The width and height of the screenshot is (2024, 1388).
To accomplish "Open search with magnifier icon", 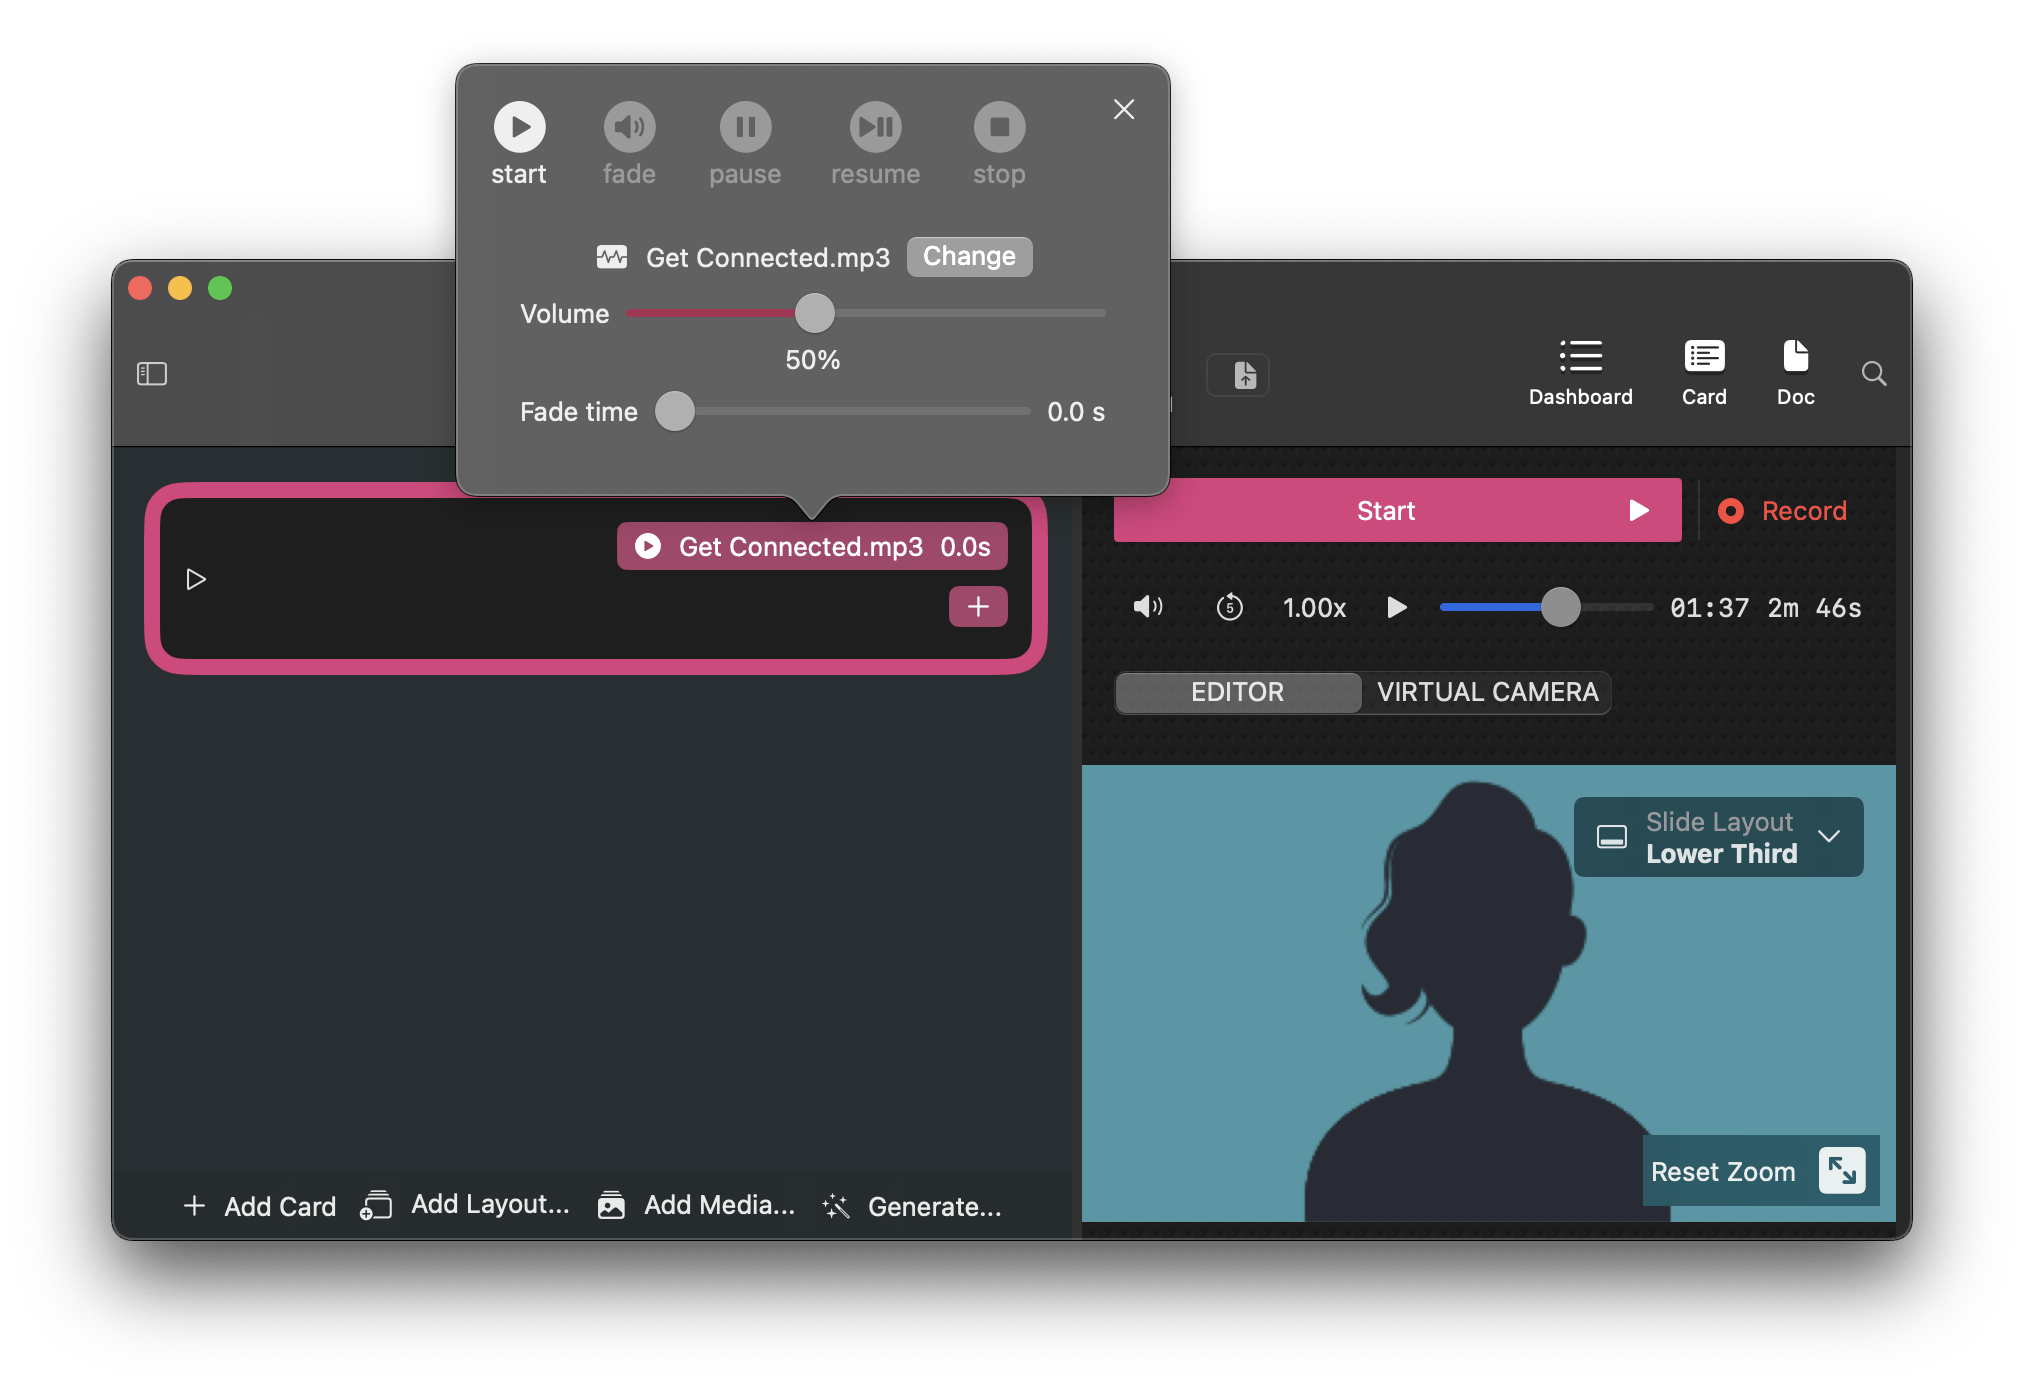I will (x=1874, y=374).
